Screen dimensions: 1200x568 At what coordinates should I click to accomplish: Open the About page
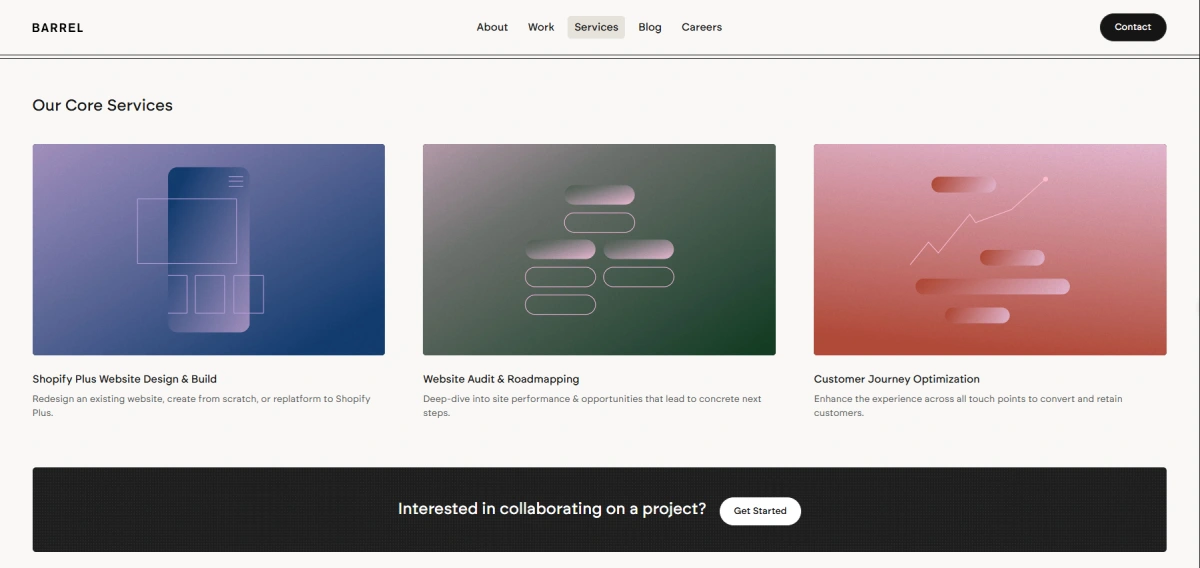(x=492, y=27)
